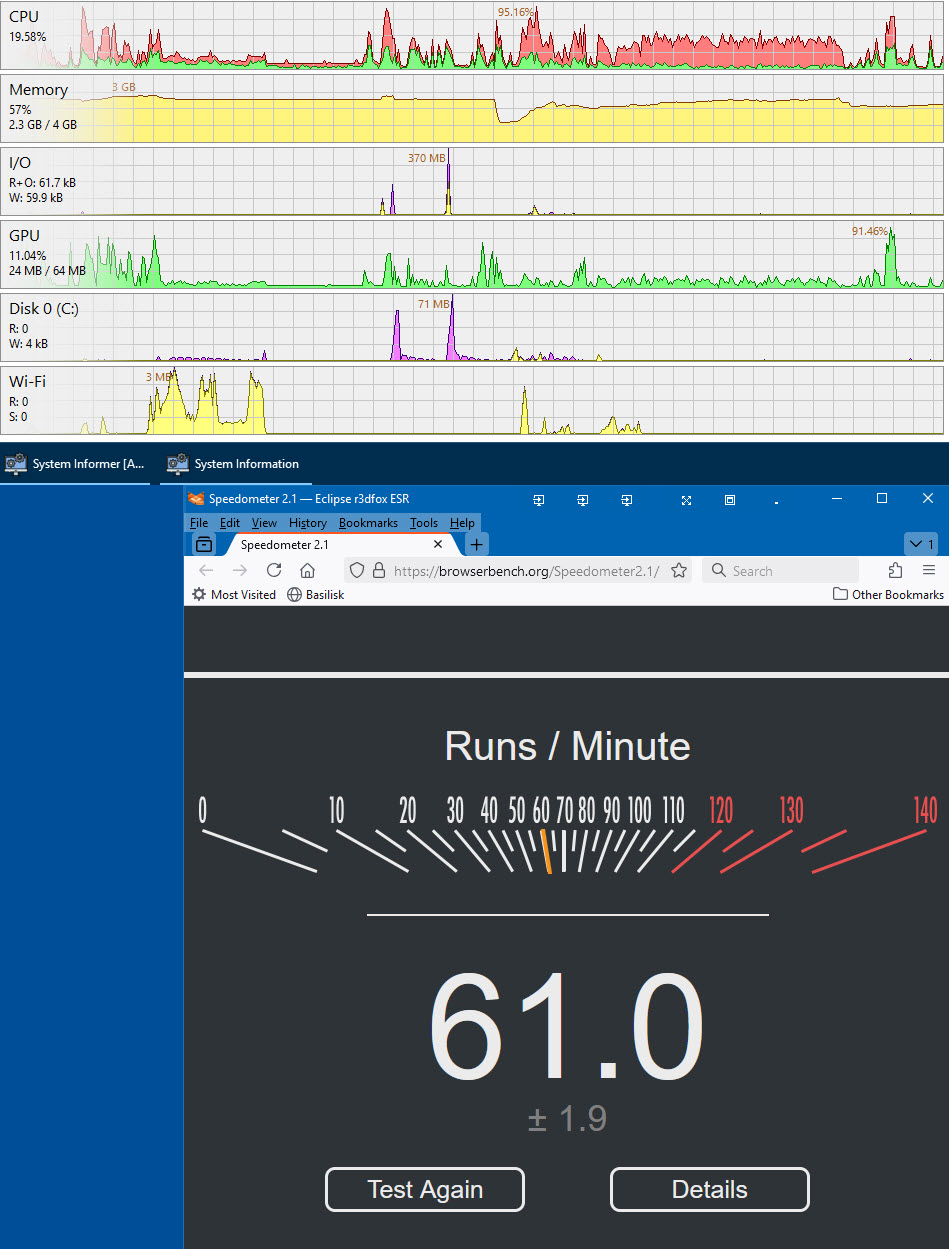Click the padlock site security icon
This screenshot has width=949, height=1249.
click(x=379, y=570)
